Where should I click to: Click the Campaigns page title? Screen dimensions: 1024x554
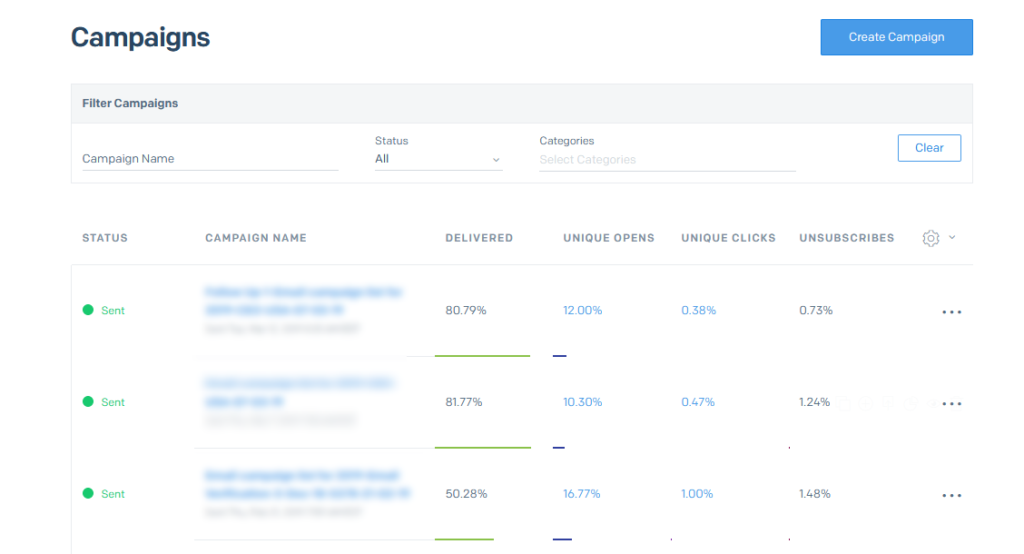tap(140, 37)
